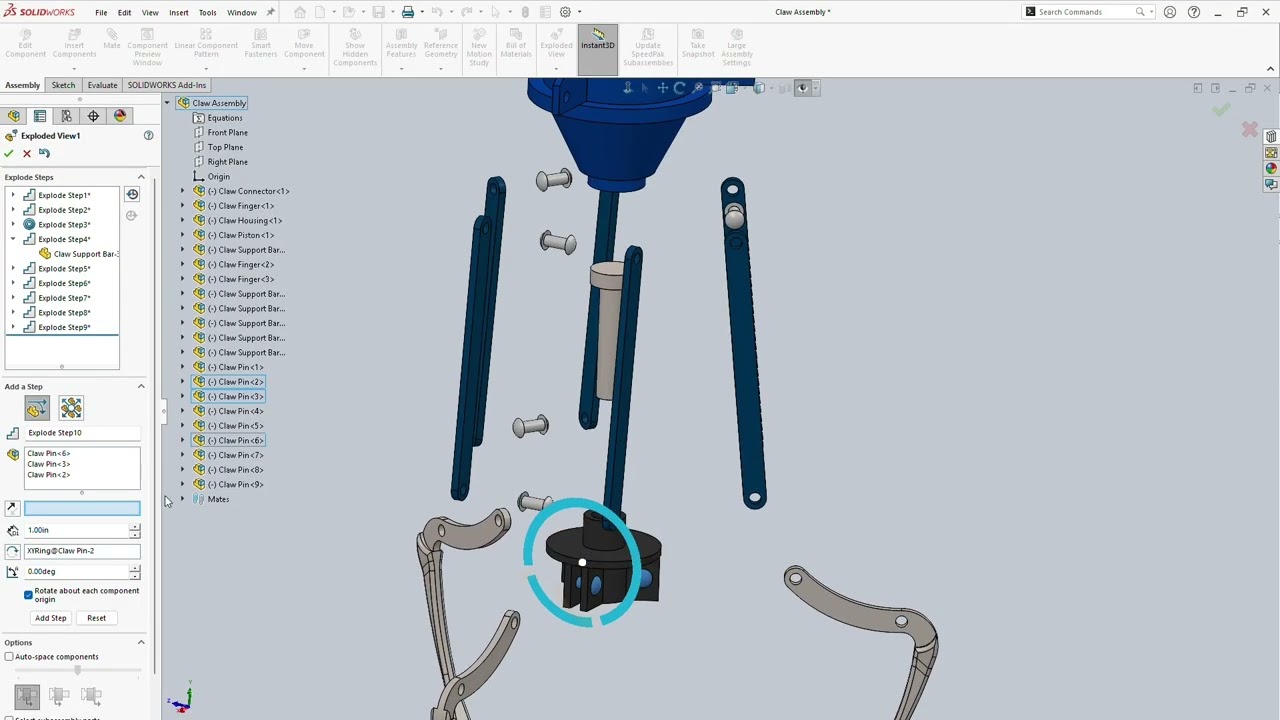Switch to the Evaluate tab

102,85
